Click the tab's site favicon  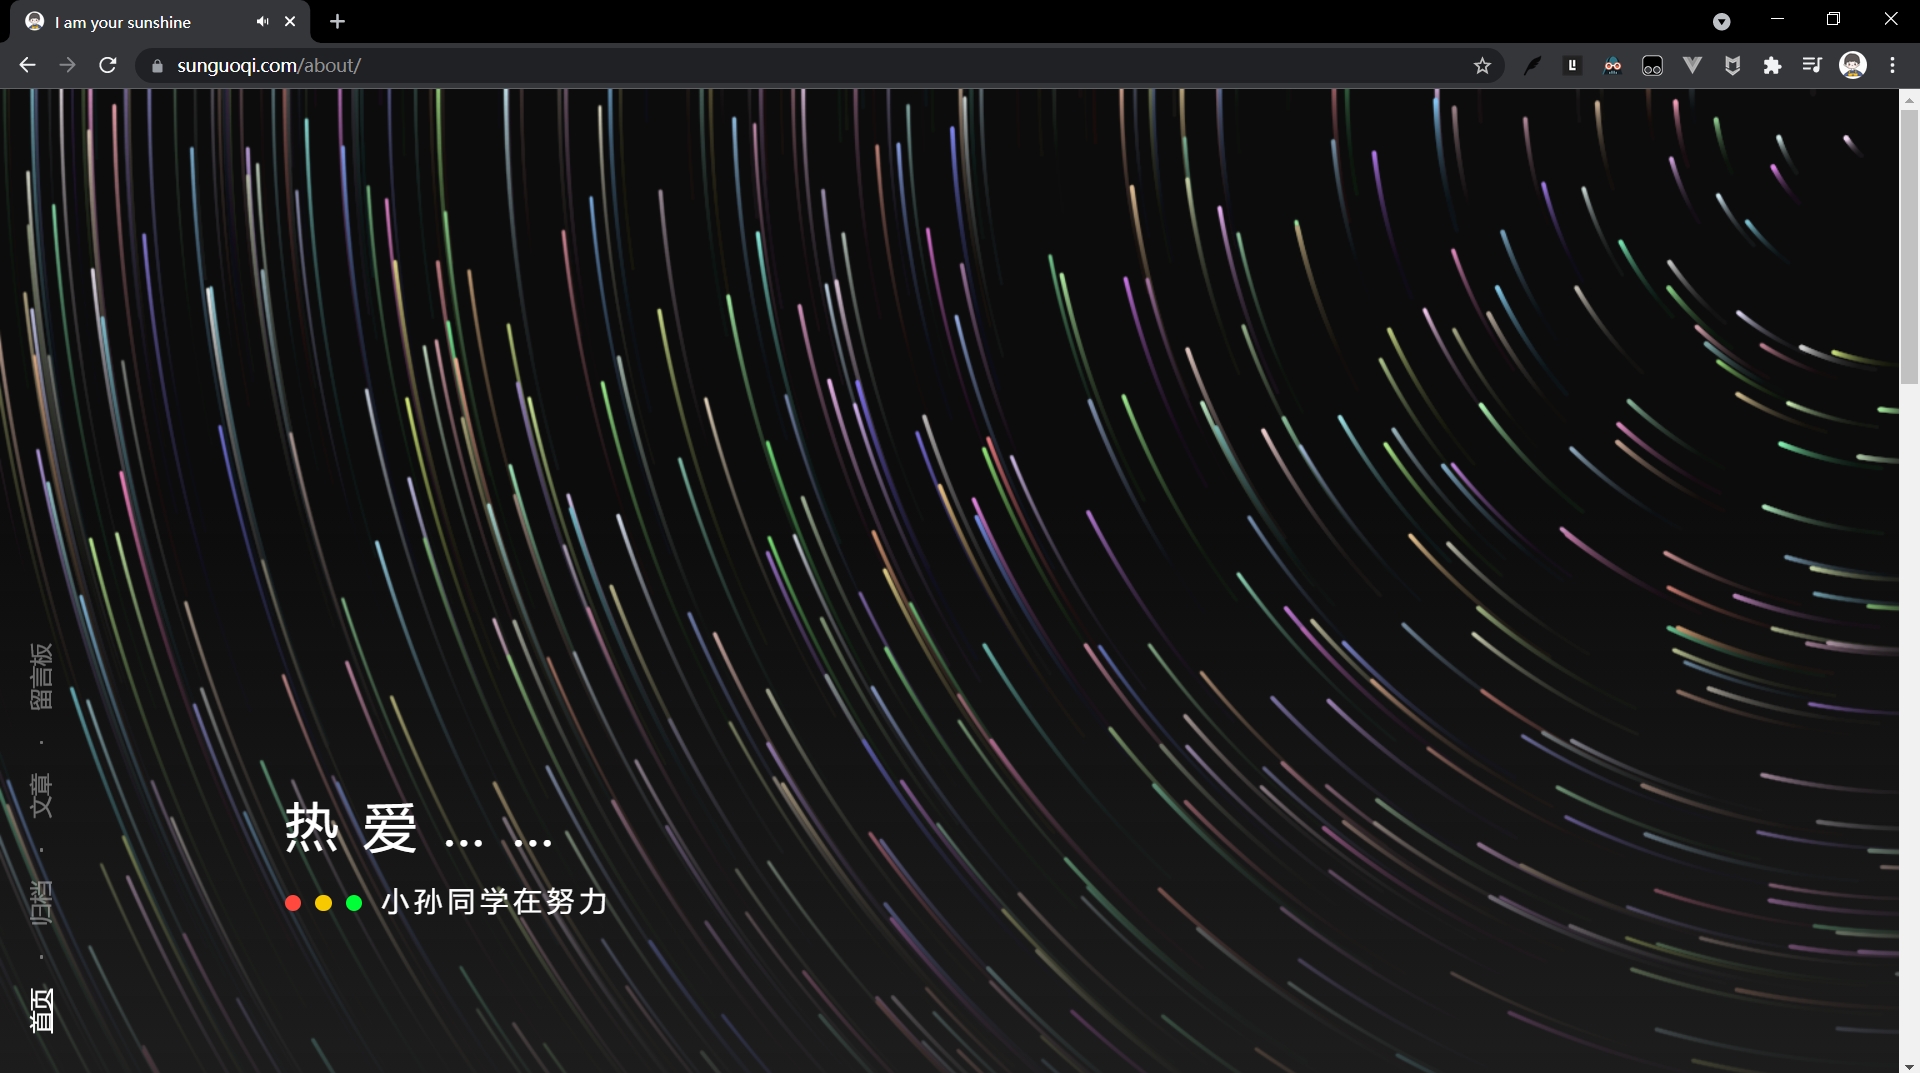35,21
